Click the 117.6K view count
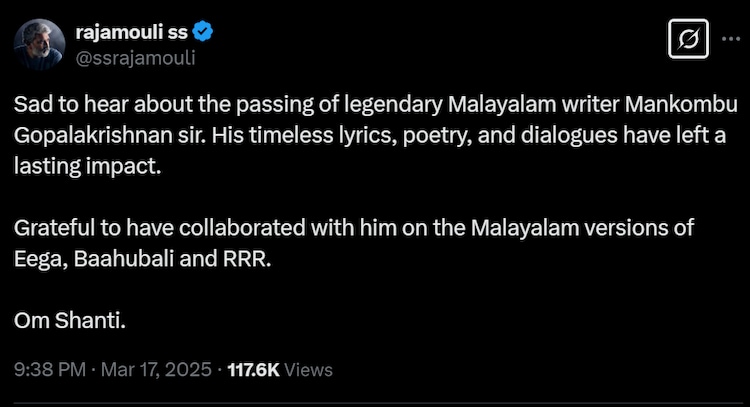This screenshot has width=750, height=407. [254, 370]
